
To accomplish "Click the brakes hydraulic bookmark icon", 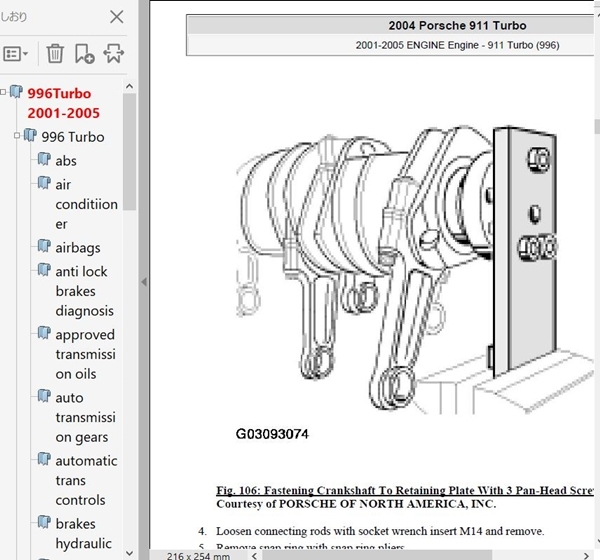I will (x=44, y=522).
